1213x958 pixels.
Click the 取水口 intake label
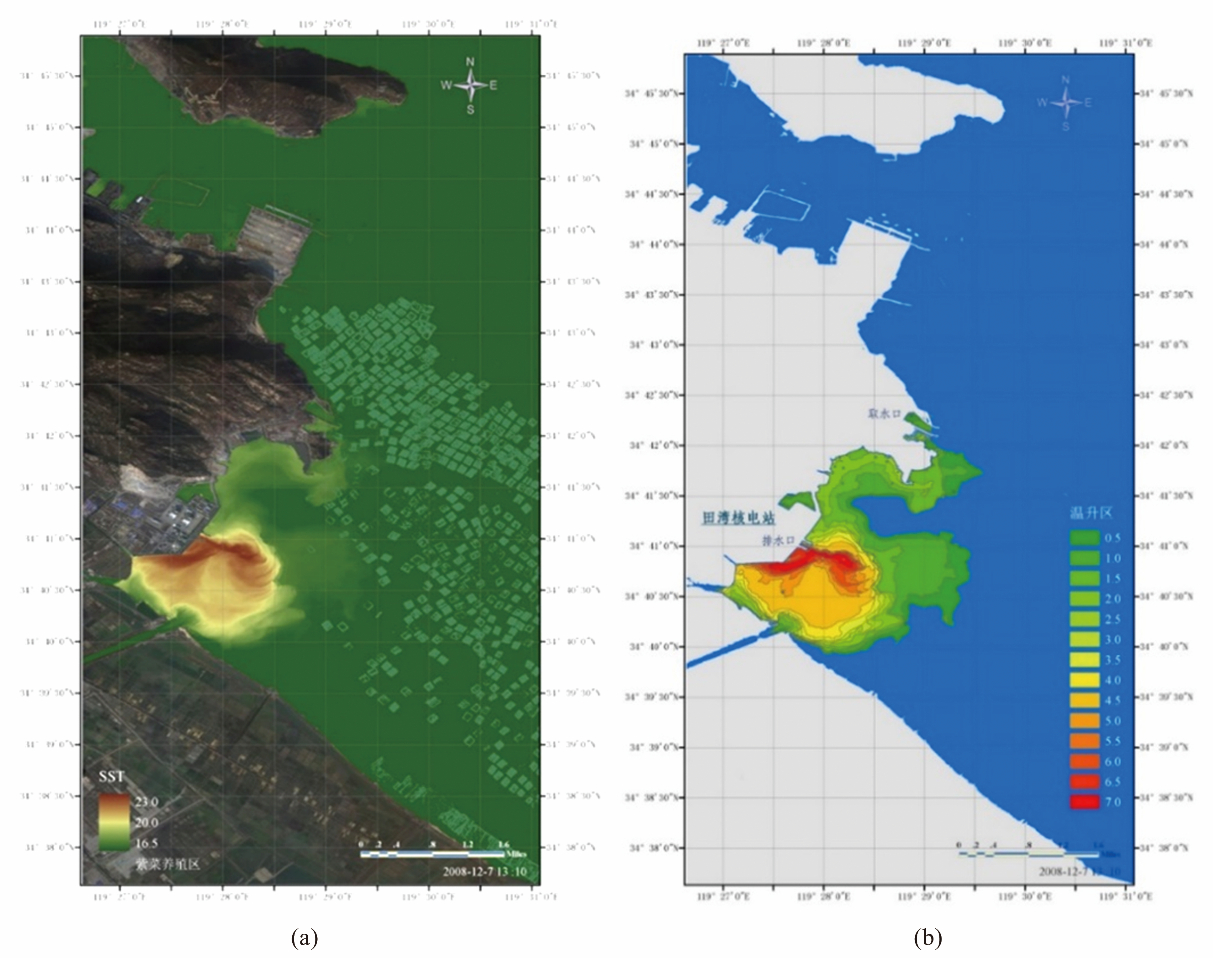click(x=885, y=412)
